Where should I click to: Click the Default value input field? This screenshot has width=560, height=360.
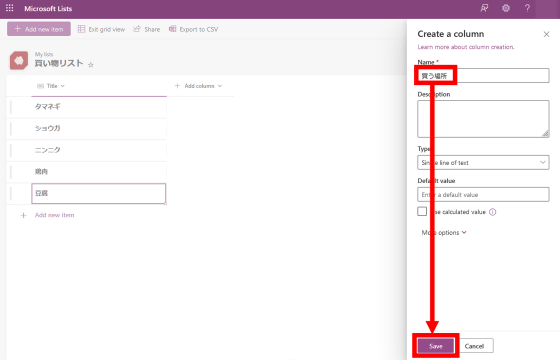point(483,195)
